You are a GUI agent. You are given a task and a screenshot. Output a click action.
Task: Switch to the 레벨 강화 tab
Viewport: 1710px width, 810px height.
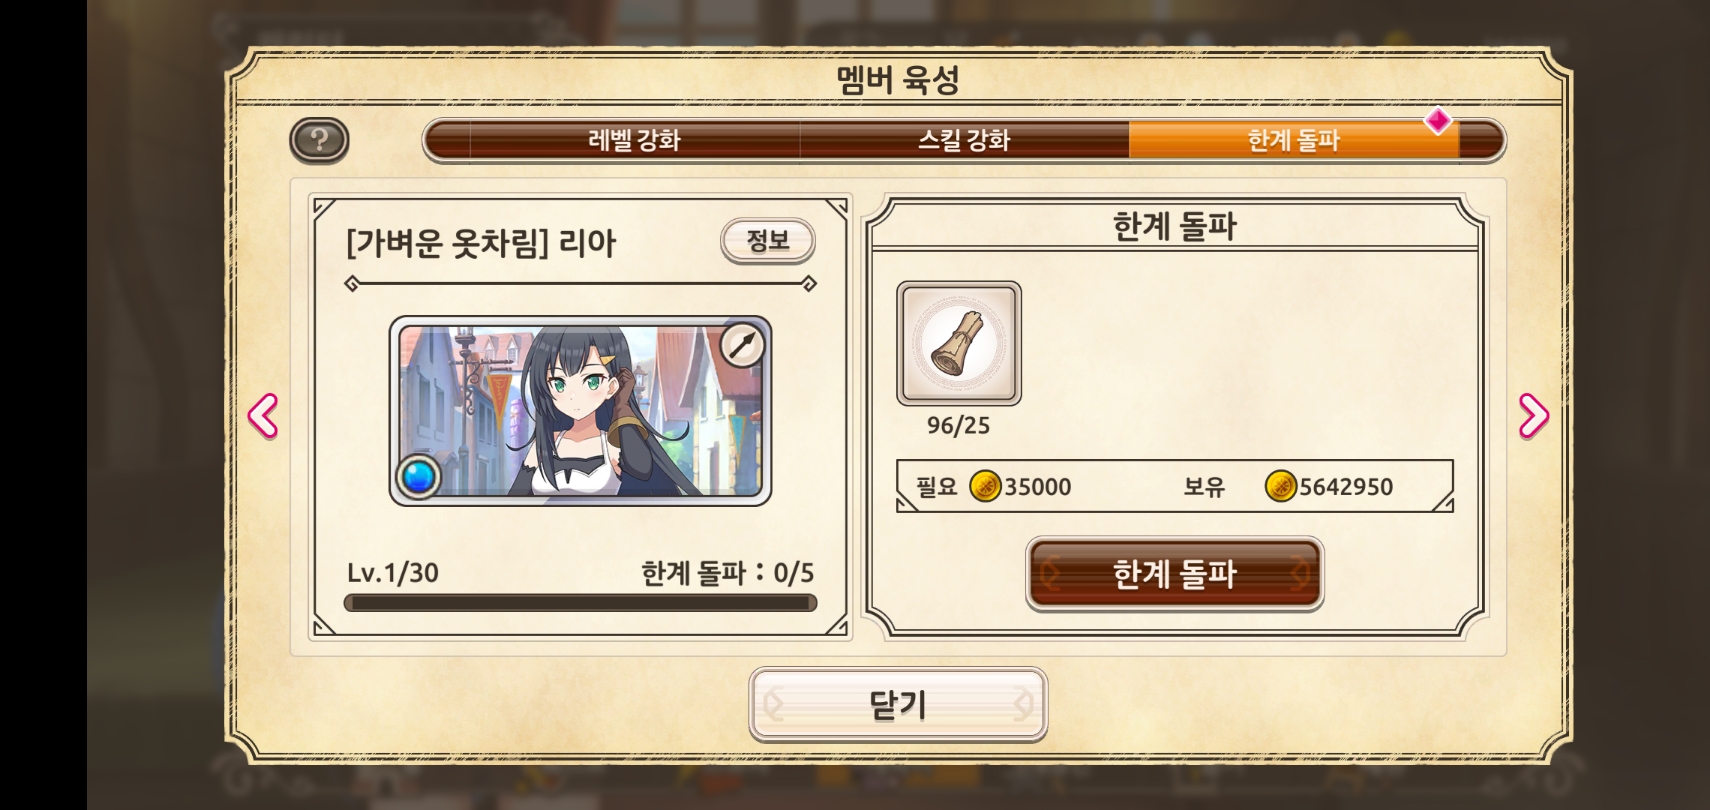634,140
